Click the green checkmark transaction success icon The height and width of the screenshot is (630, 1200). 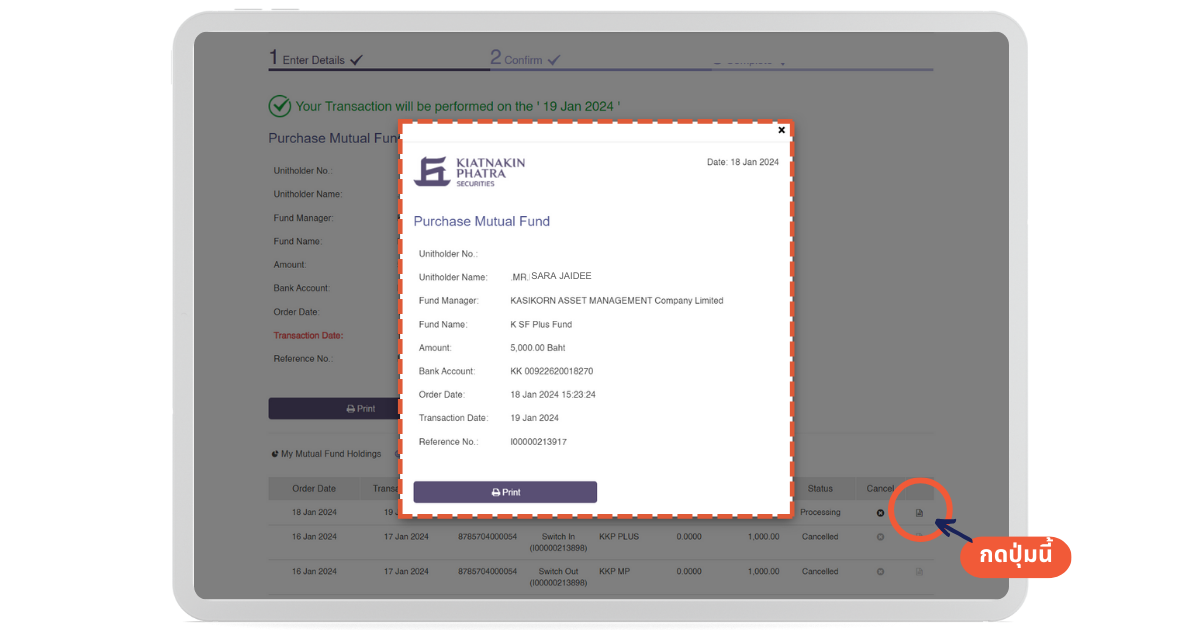[280, 106]
